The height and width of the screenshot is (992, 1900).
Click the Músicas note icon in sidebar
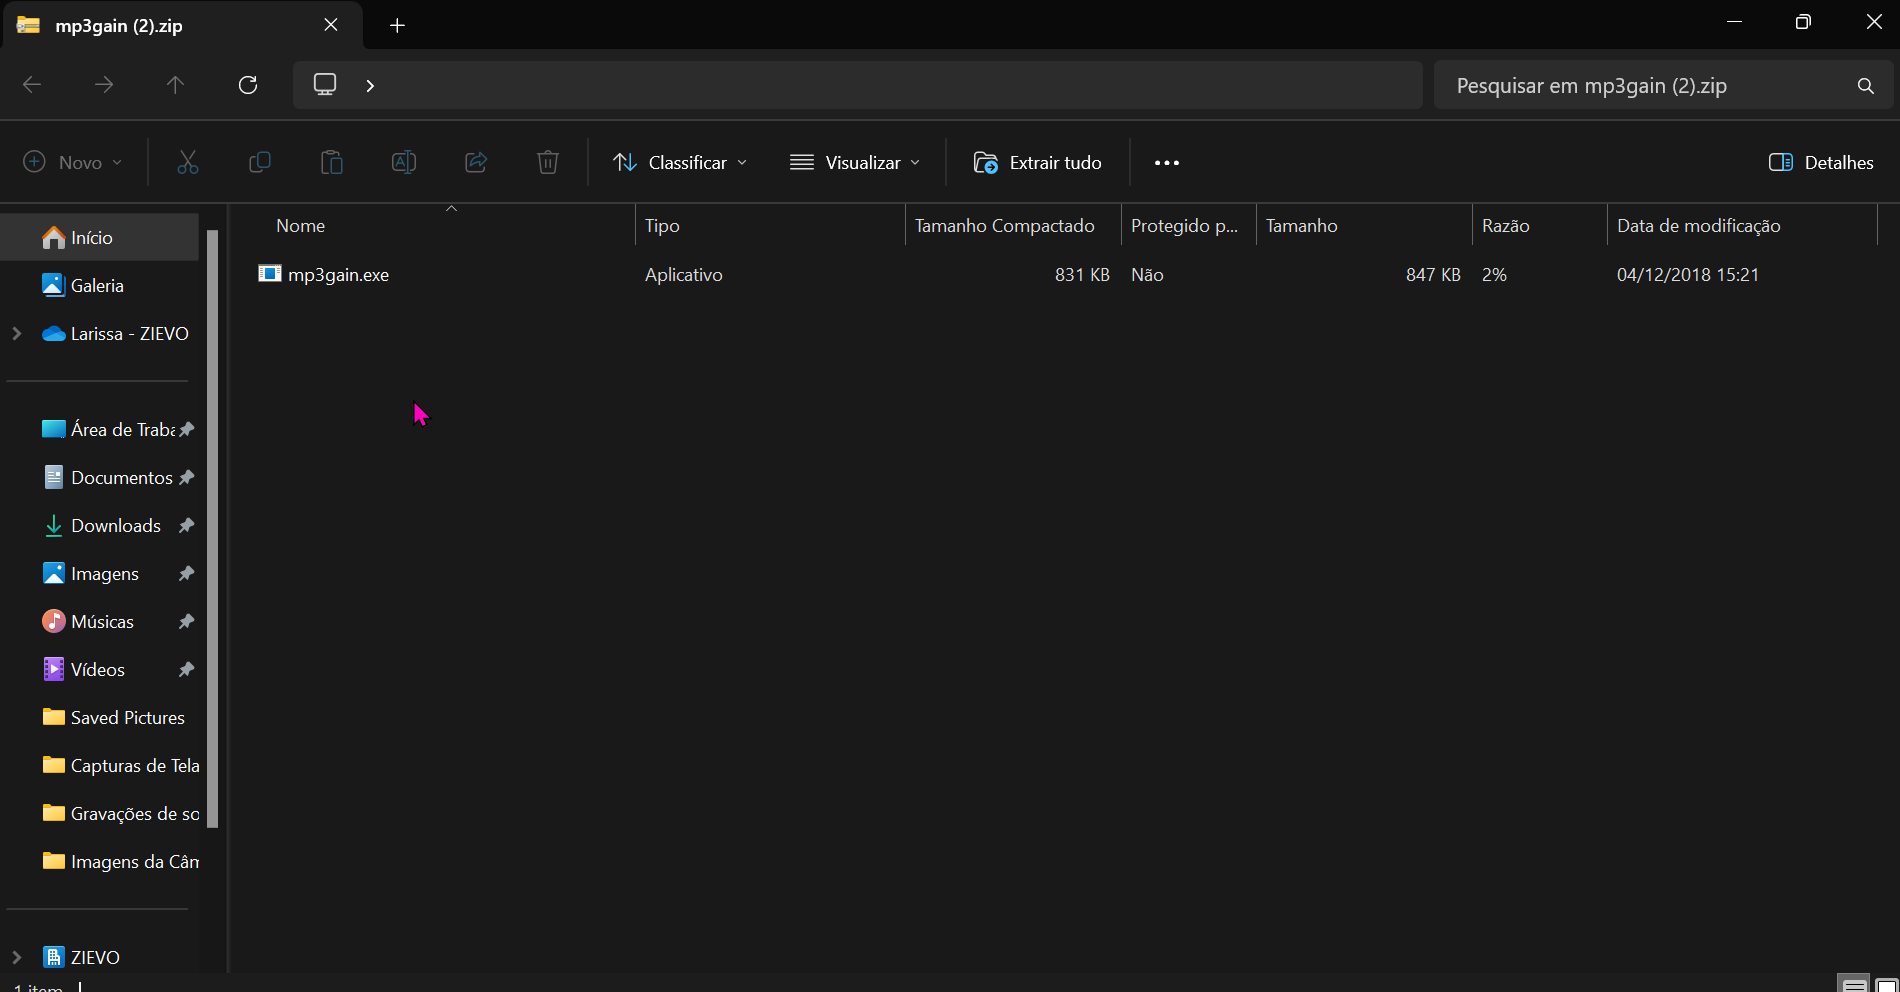tap(54, 621)
